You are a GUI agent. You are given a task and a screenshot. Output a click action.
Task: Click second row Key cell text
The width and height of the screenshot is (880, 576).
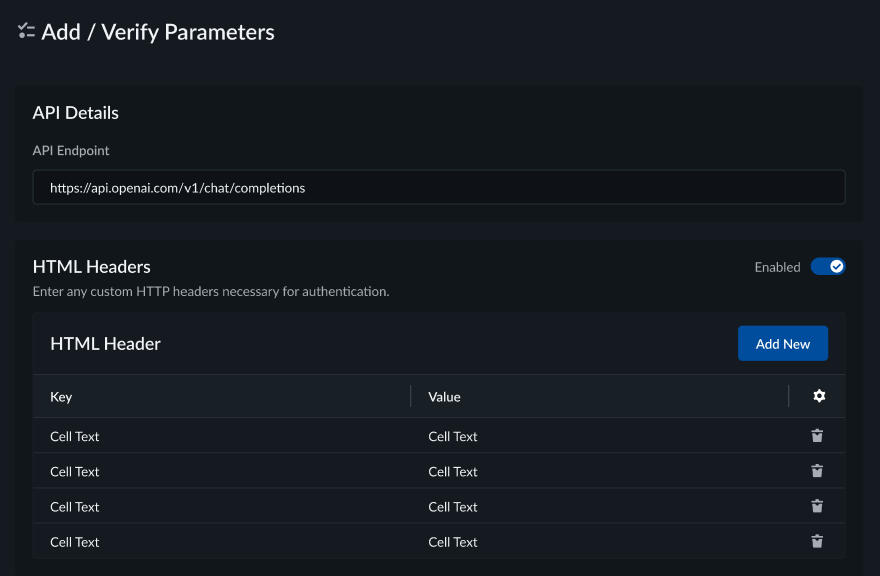point(75,471)
